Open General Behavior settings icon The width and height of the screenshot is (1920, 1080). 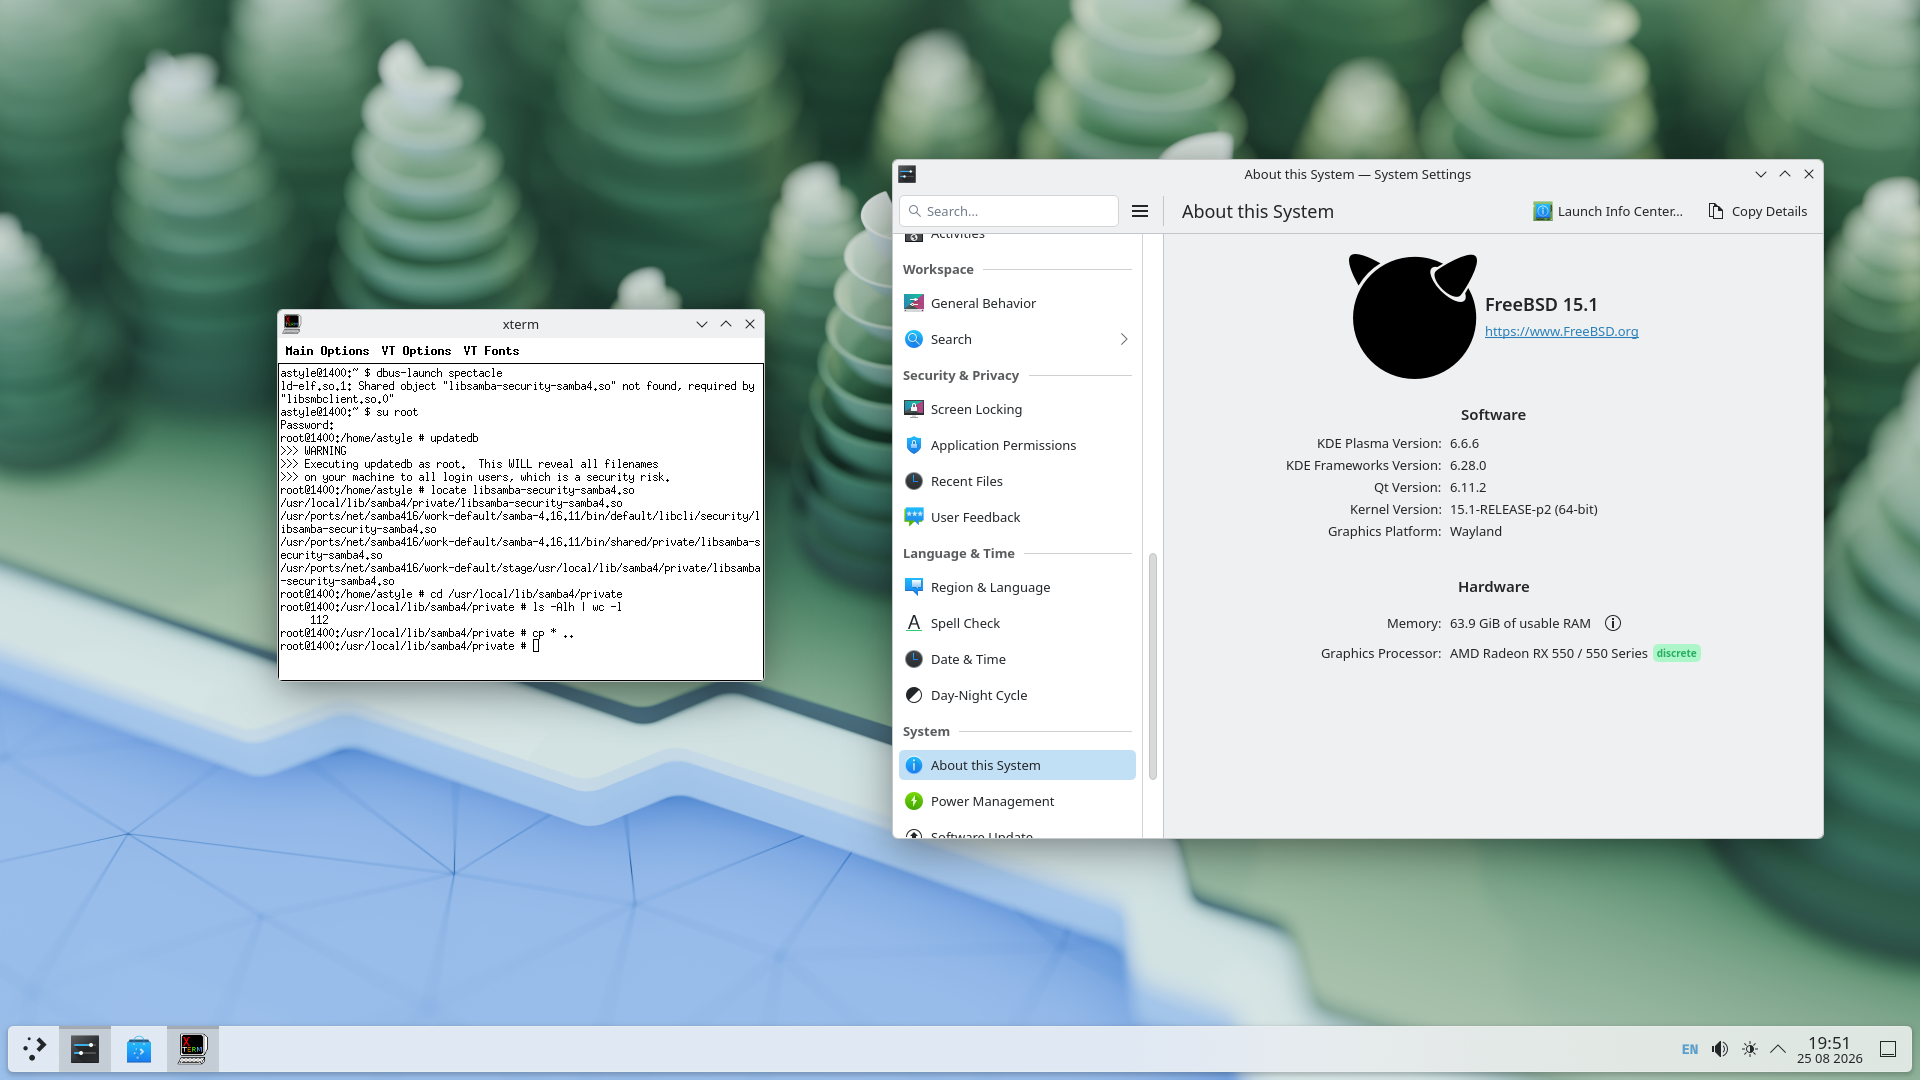[914, 303]
